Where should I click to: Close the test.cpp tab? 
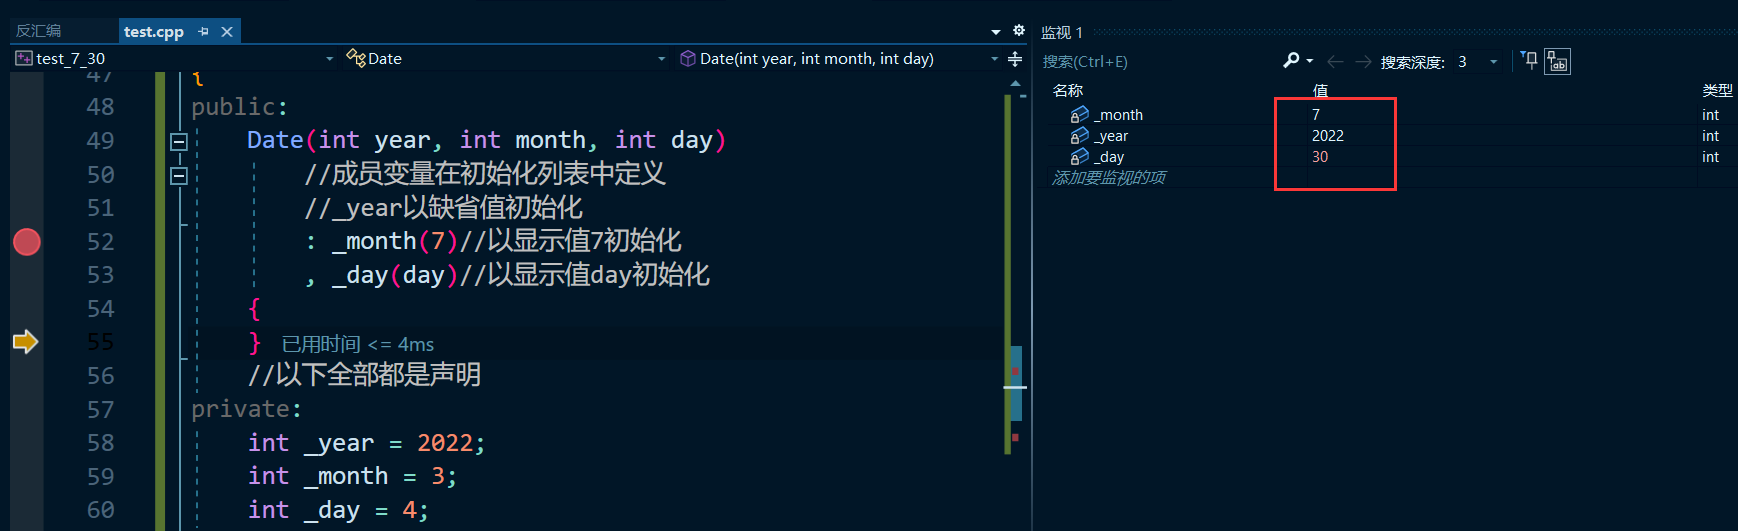pyautogui.click(x=227, y=32)
